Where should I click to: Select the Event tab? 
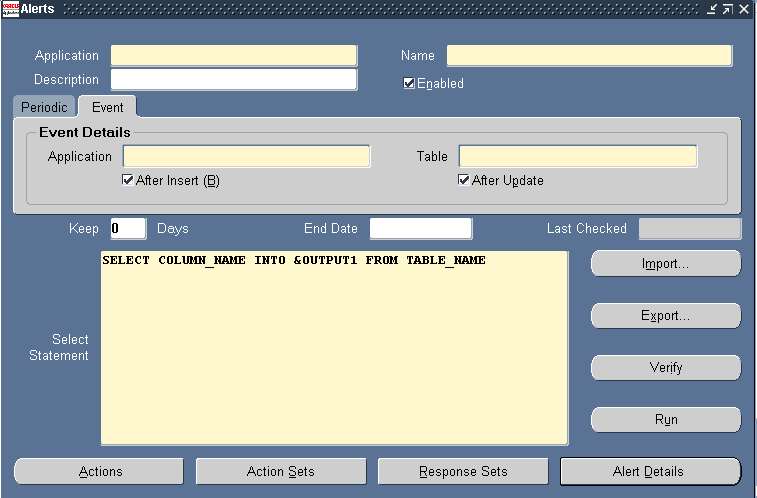107,107
